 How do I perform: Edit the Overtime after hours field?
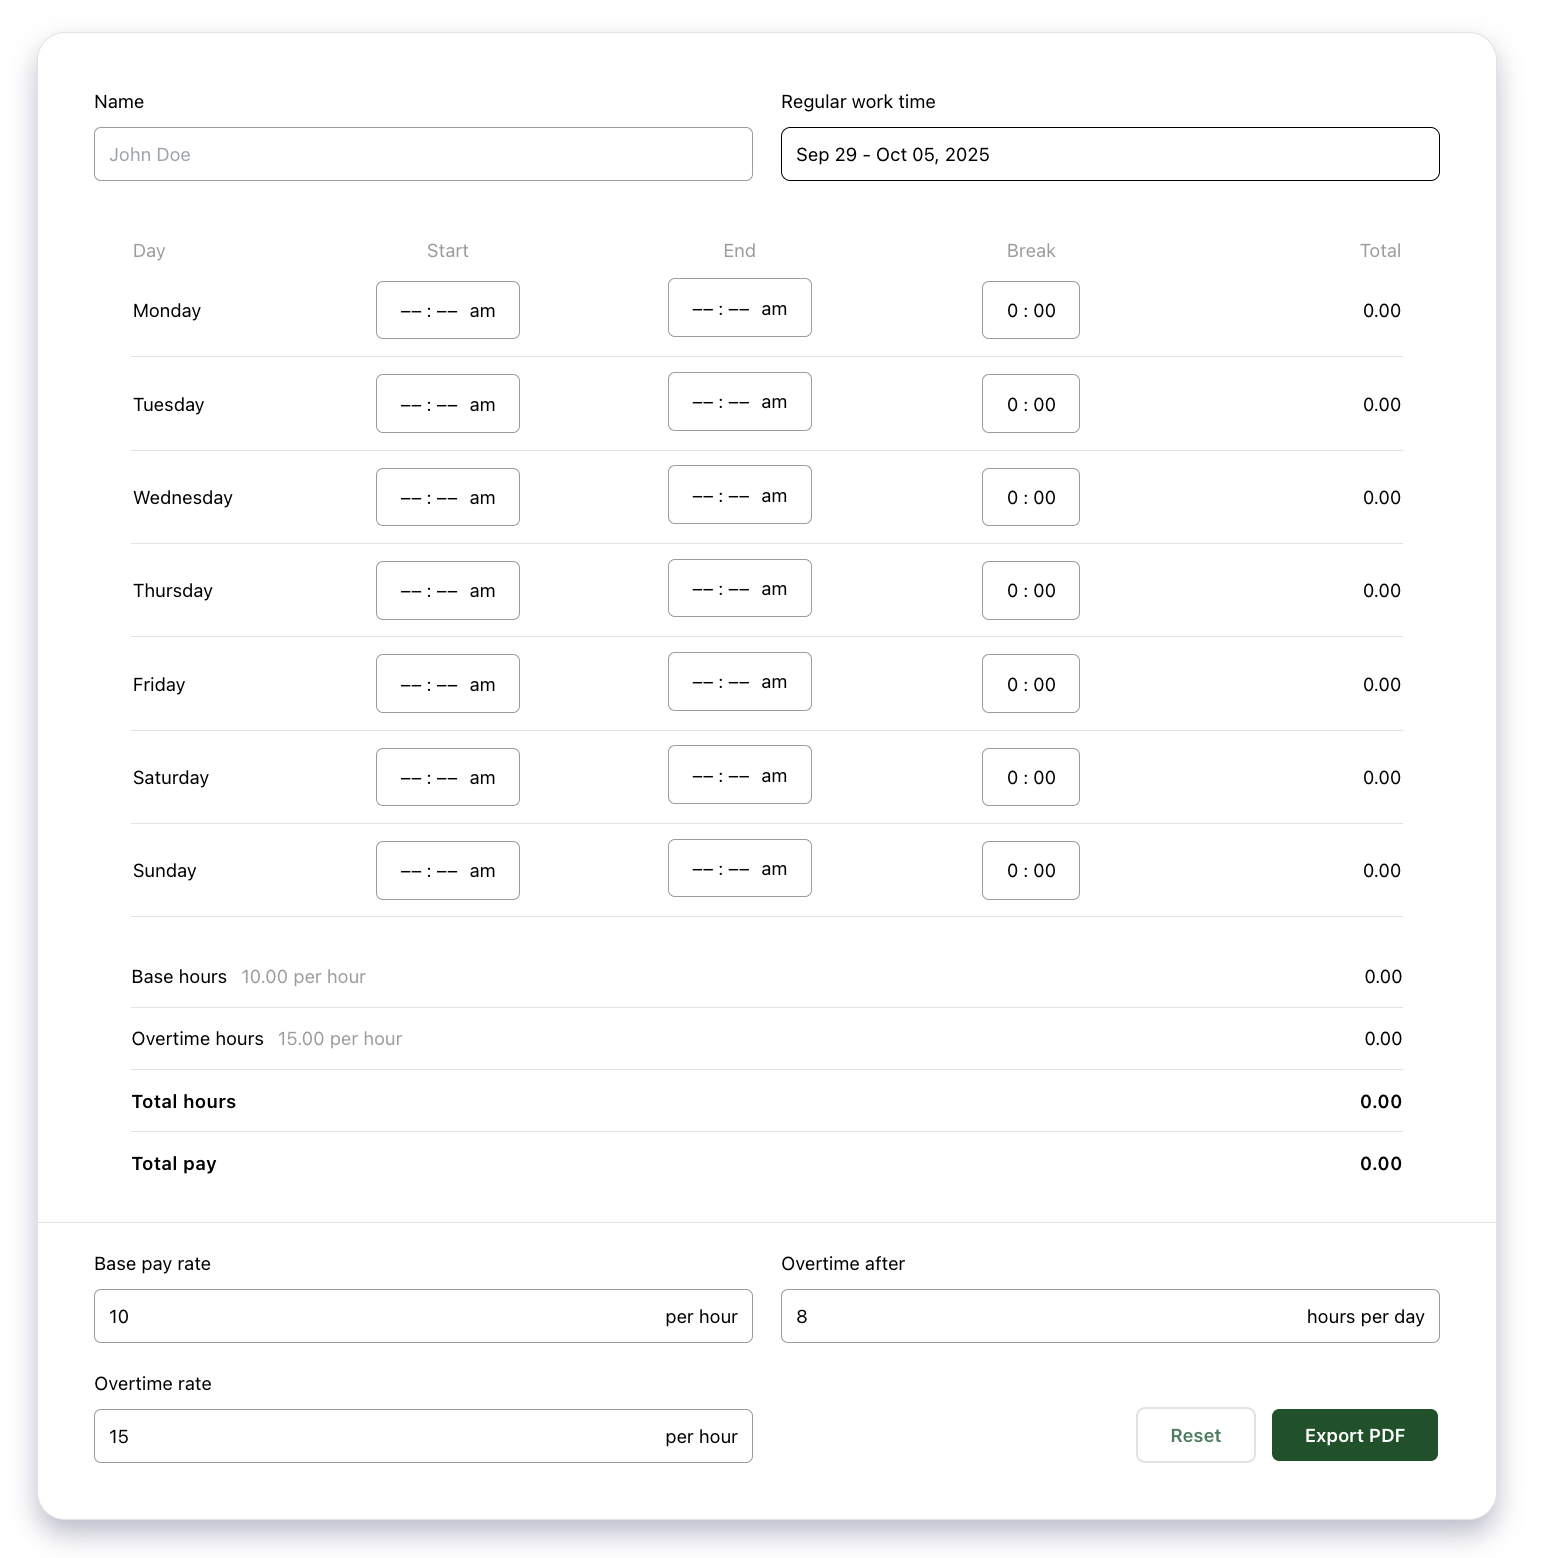(1040, 1316)
